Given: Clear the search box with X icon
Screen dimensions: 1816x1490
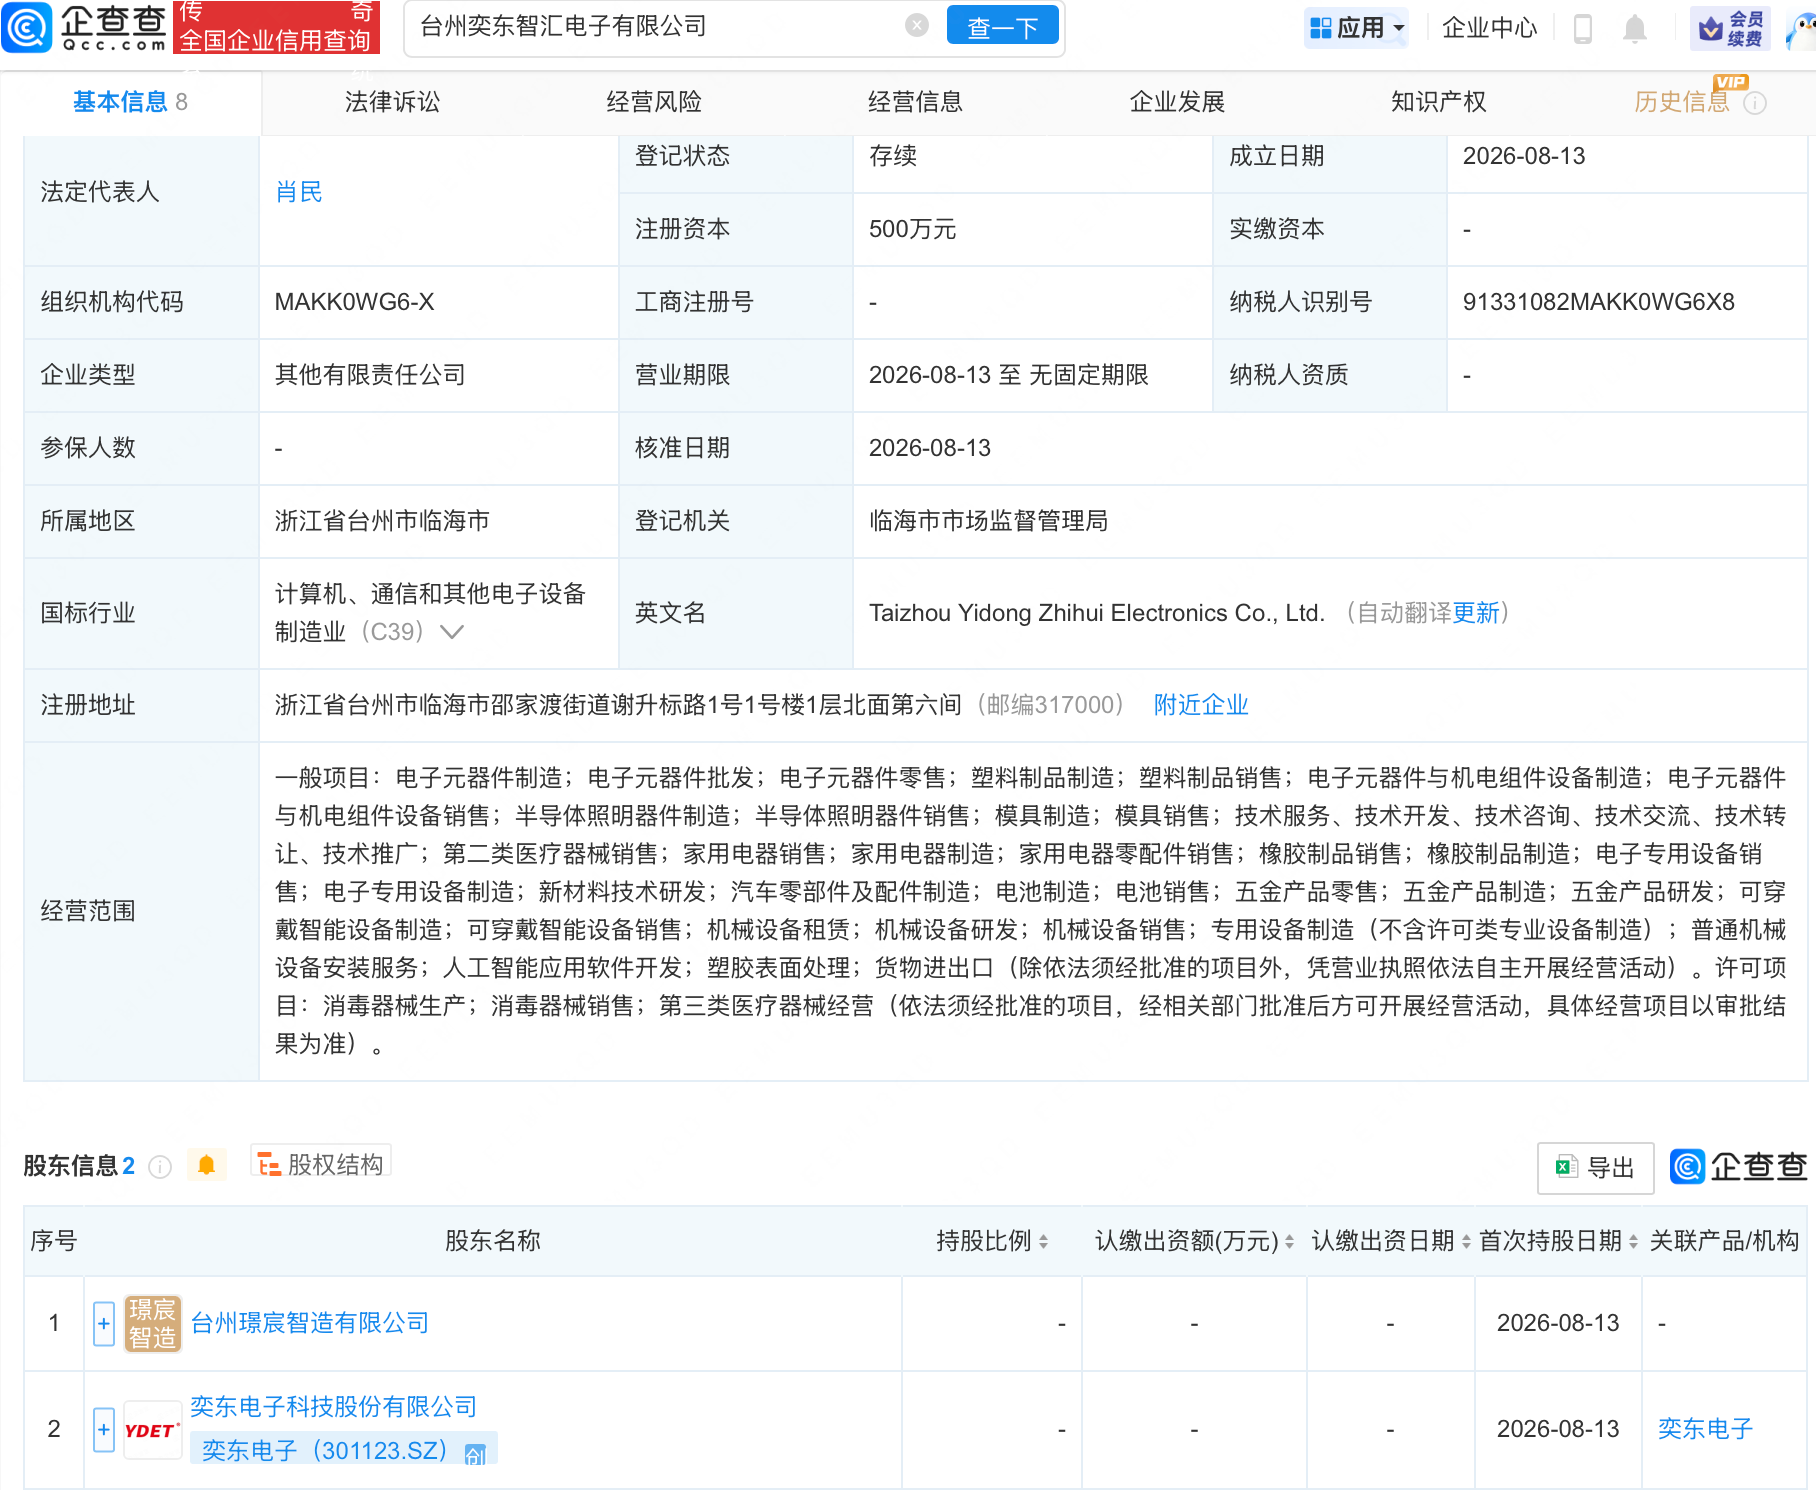Looking at the screenshot, I should click(x=917, y=26).
